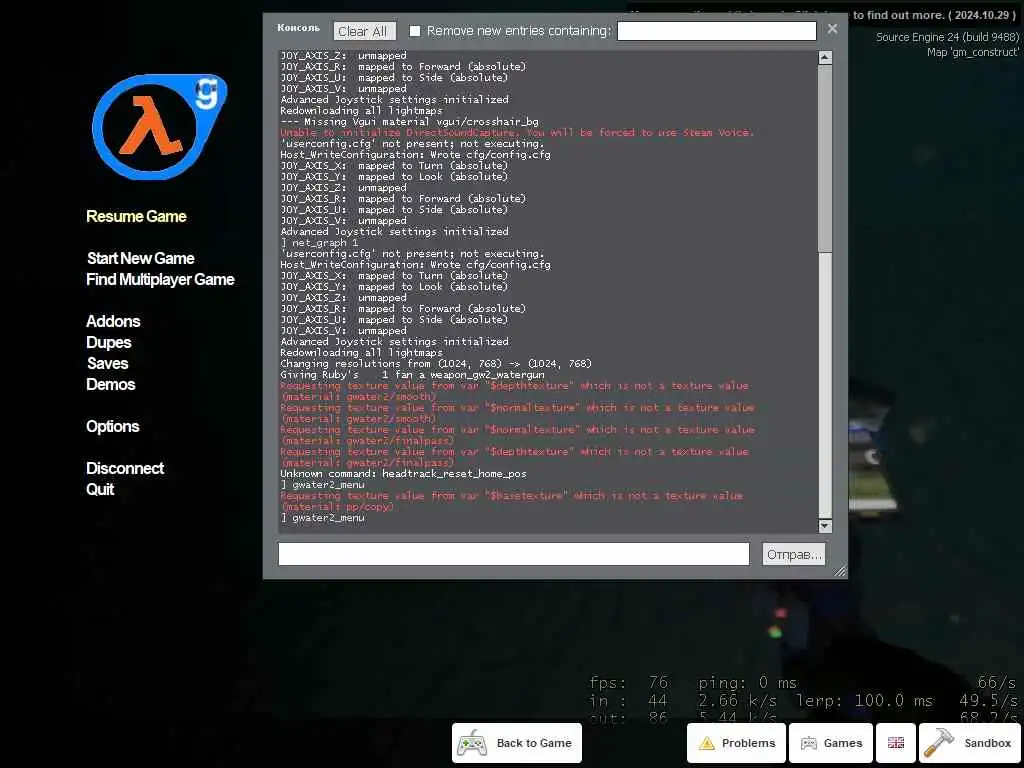Click the hammer Sandbox gamemode icon
The height and width of the screenshot is (768, 1024).
click(939, 743)
